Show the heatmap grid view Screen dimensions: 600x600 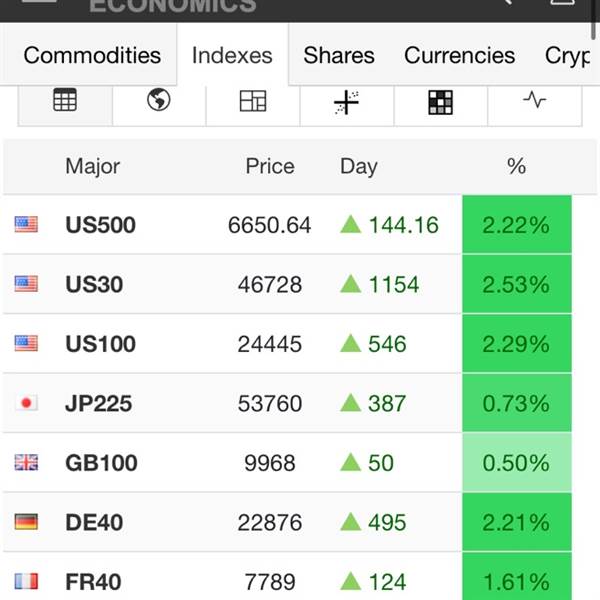pyautogui.click(x=440, y=101)
